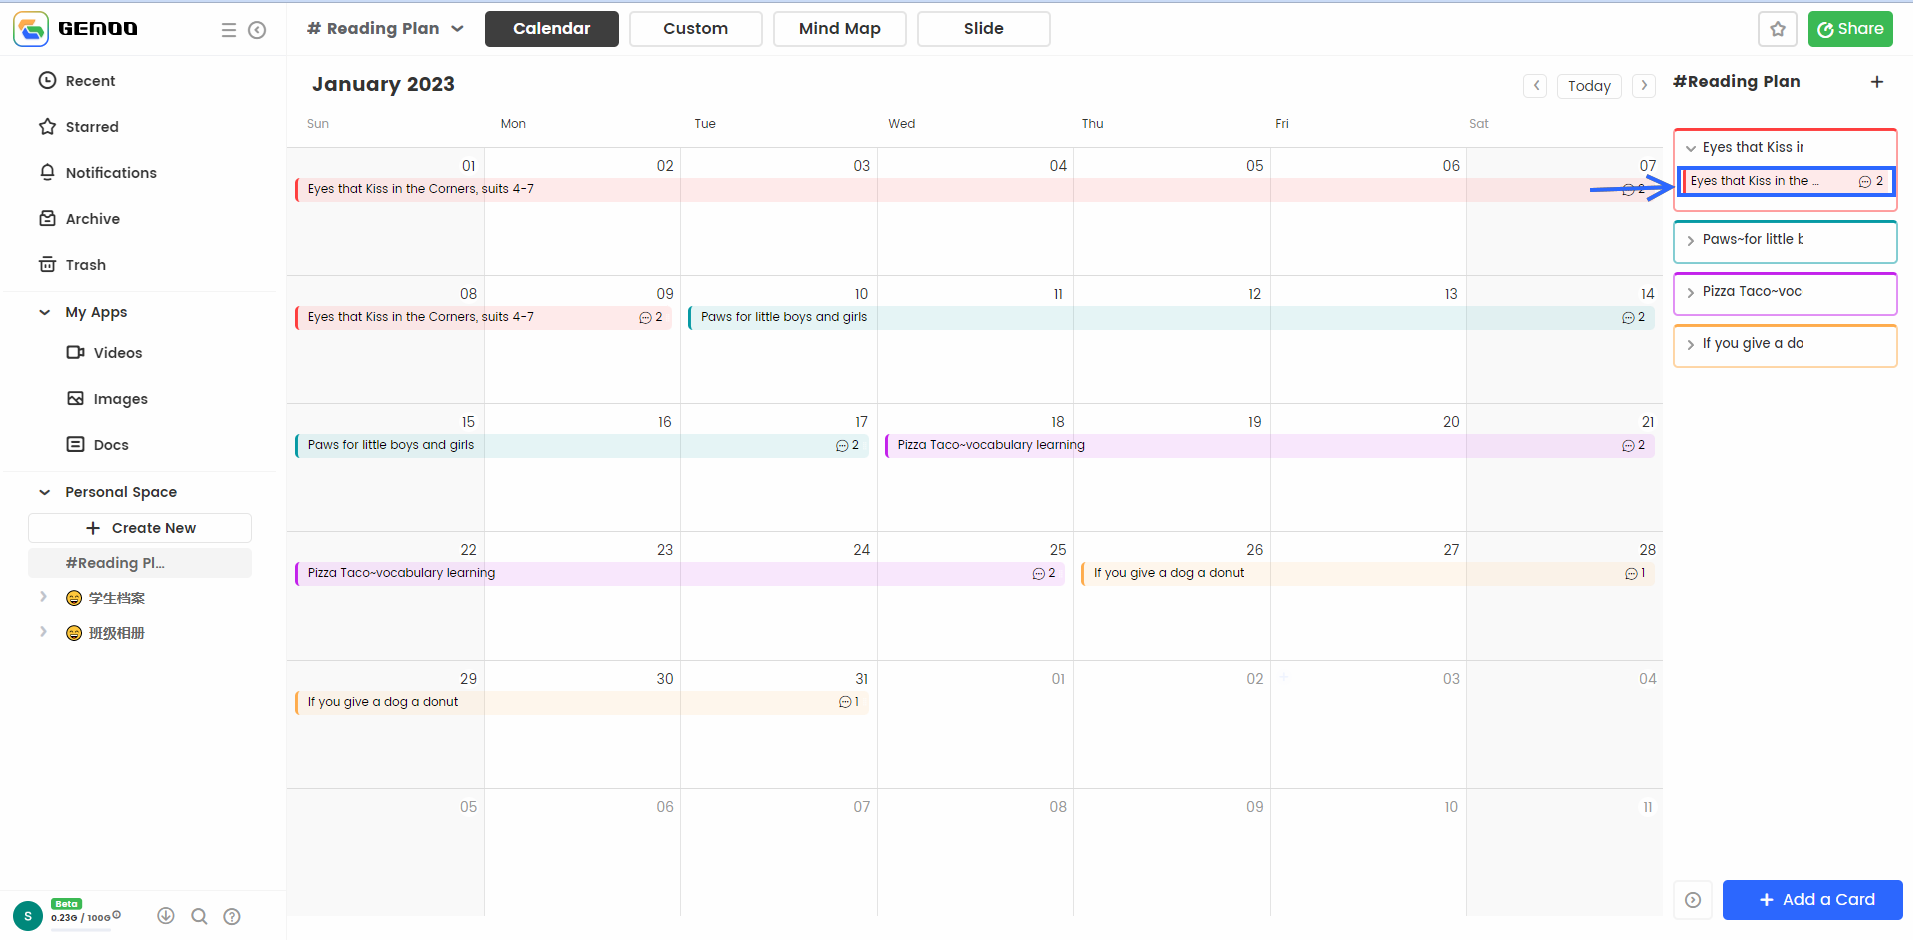Open If you give a dog event on January 29

point(582,702)
